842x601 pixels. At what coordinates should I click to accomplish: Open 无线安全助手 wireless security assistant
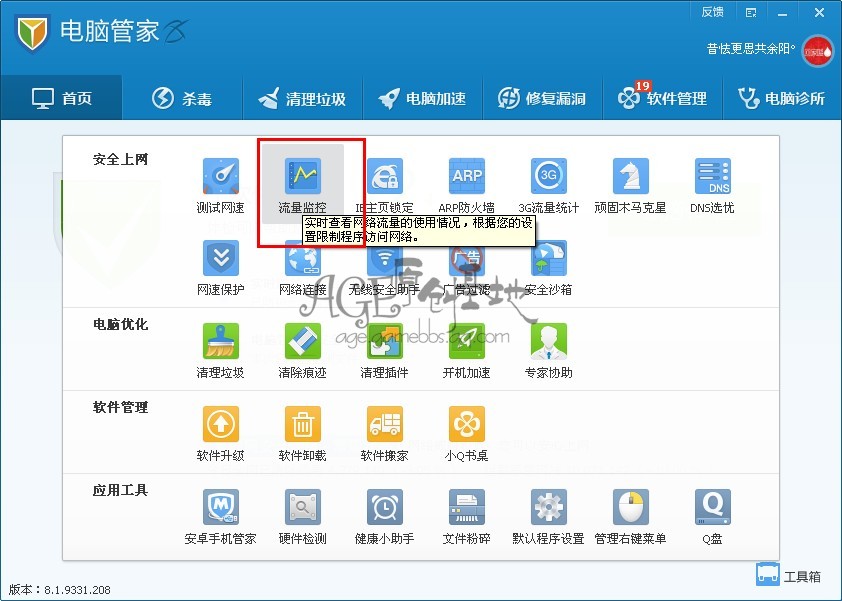click(384, 268)
